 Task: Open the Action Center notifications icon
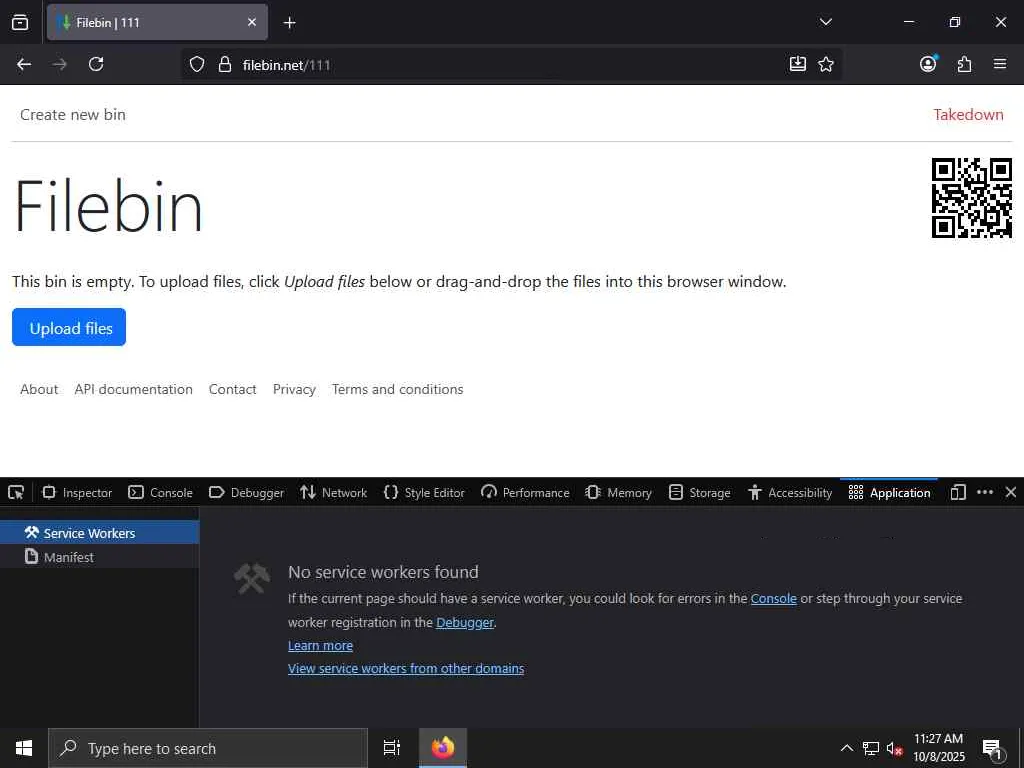point(992,748)
